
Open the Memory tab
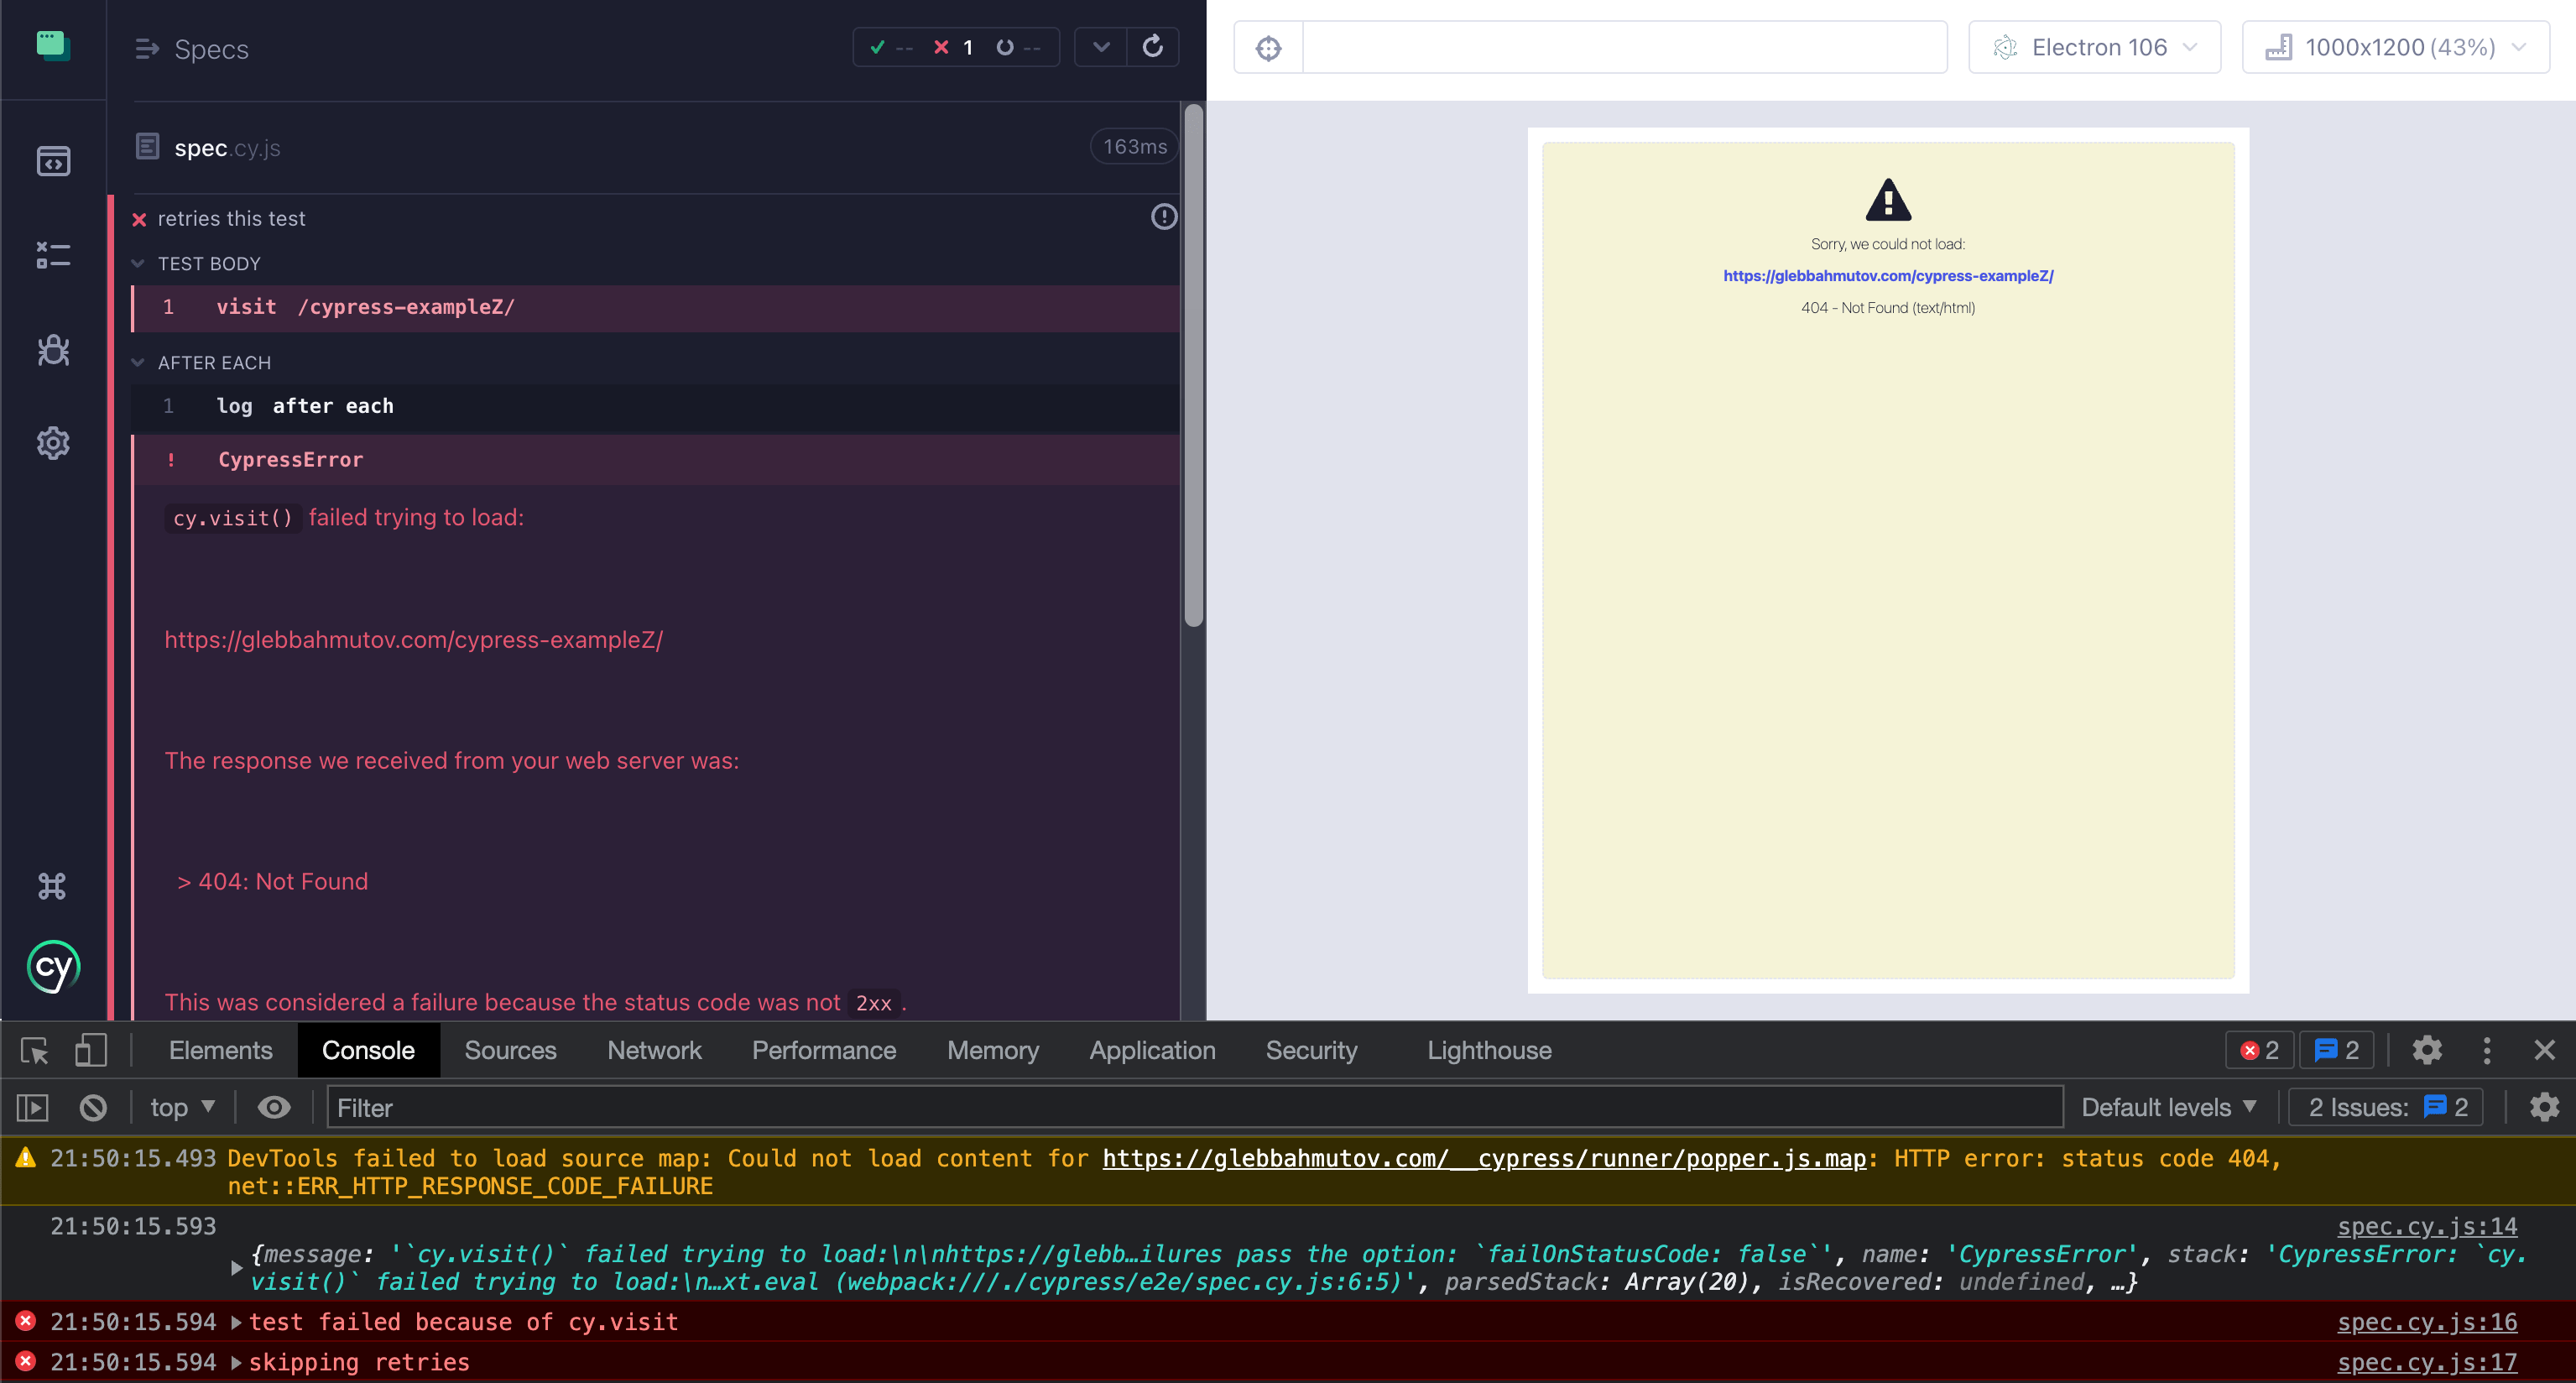coord(993,1050)
